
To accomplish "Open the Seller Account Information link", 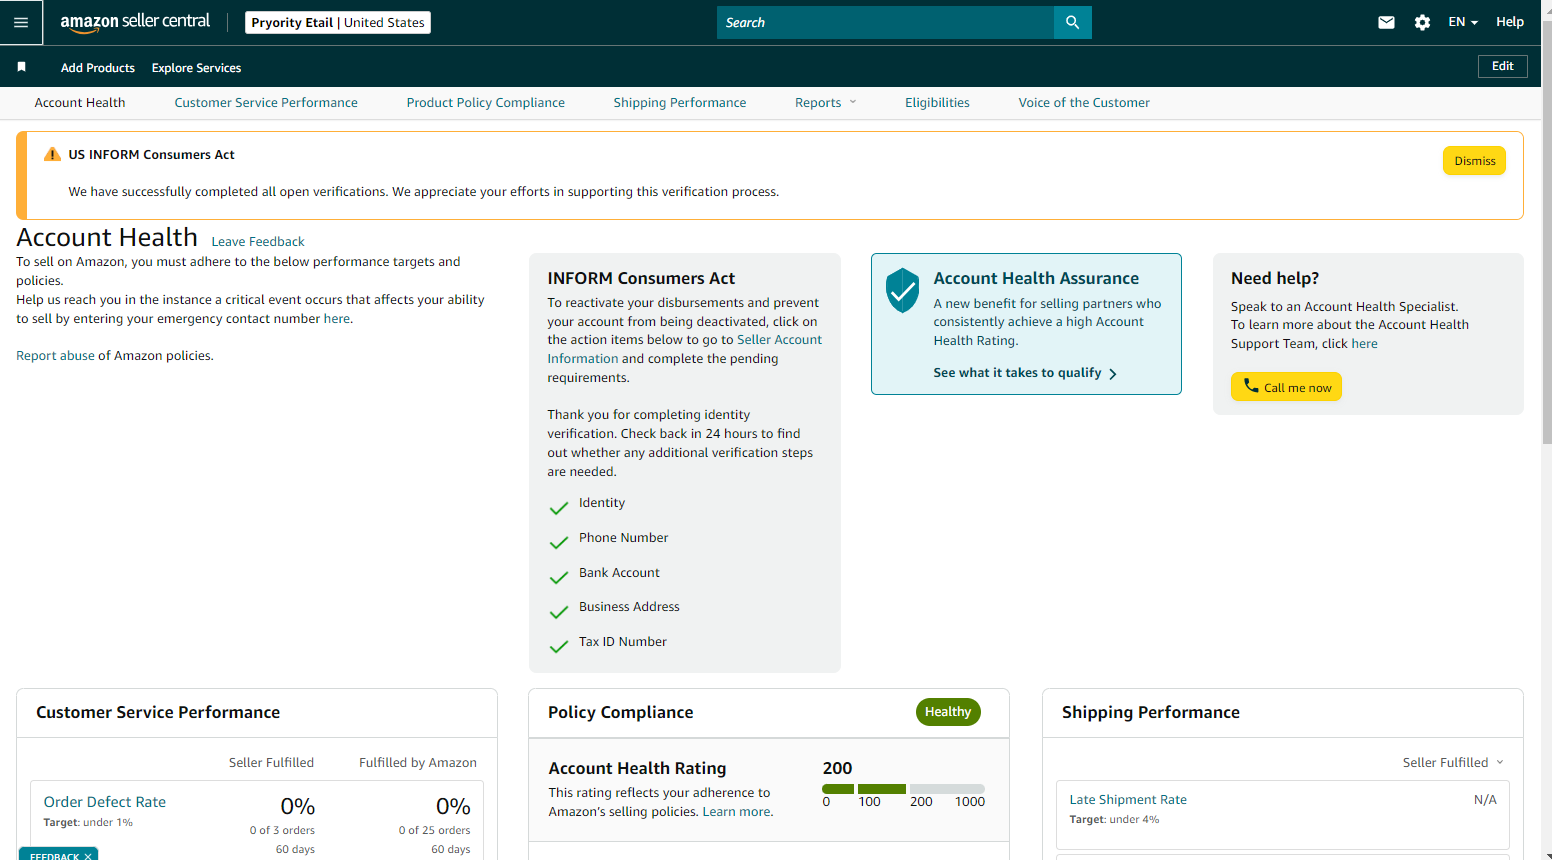I will click(685, 349).
